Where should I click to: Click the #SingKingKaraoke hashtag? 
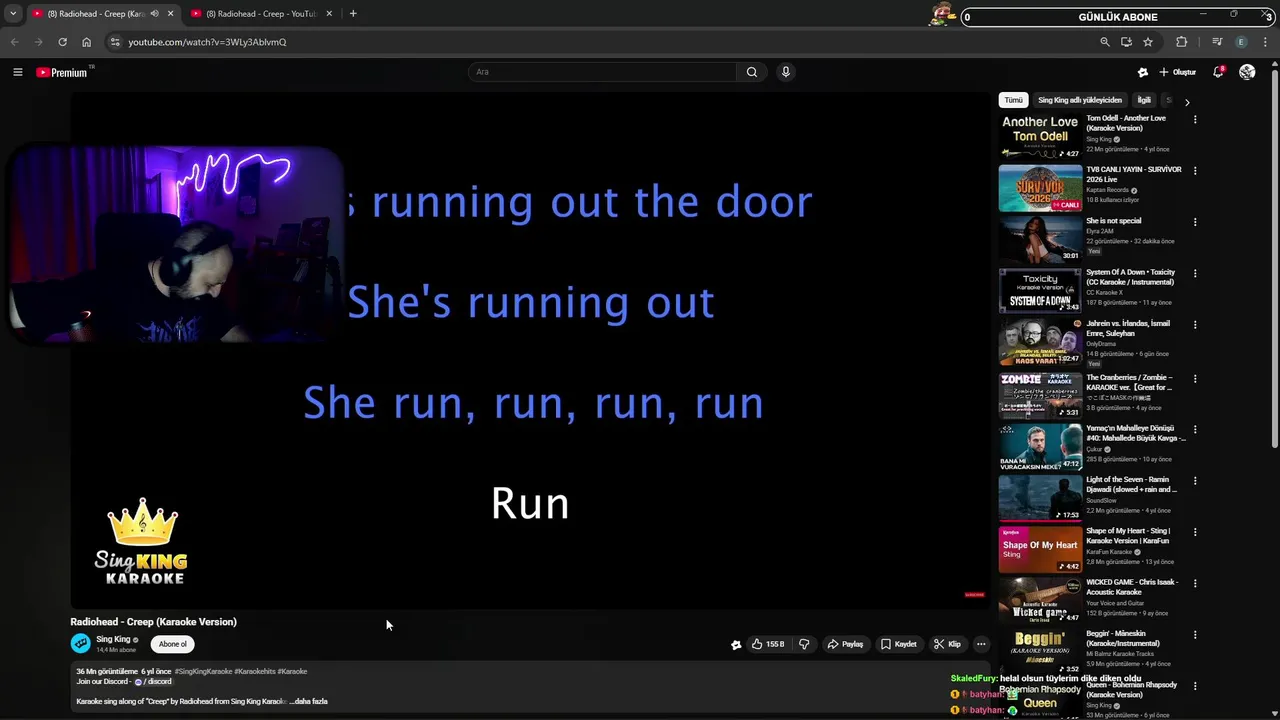(203, 671)
